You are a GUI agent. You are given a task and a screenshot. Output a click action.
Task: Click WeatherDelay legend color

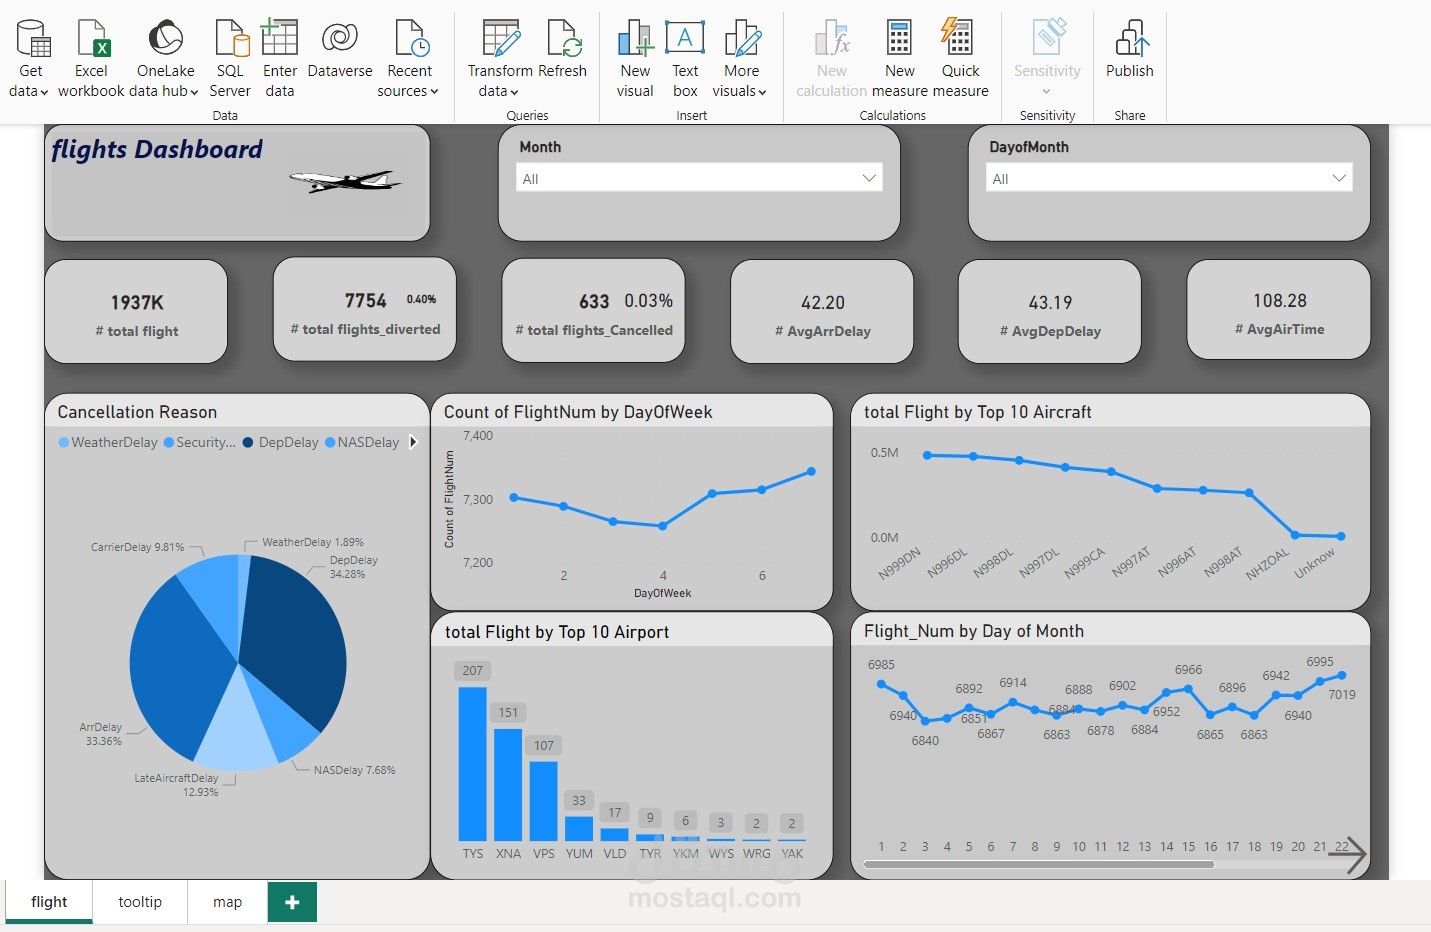64,442
